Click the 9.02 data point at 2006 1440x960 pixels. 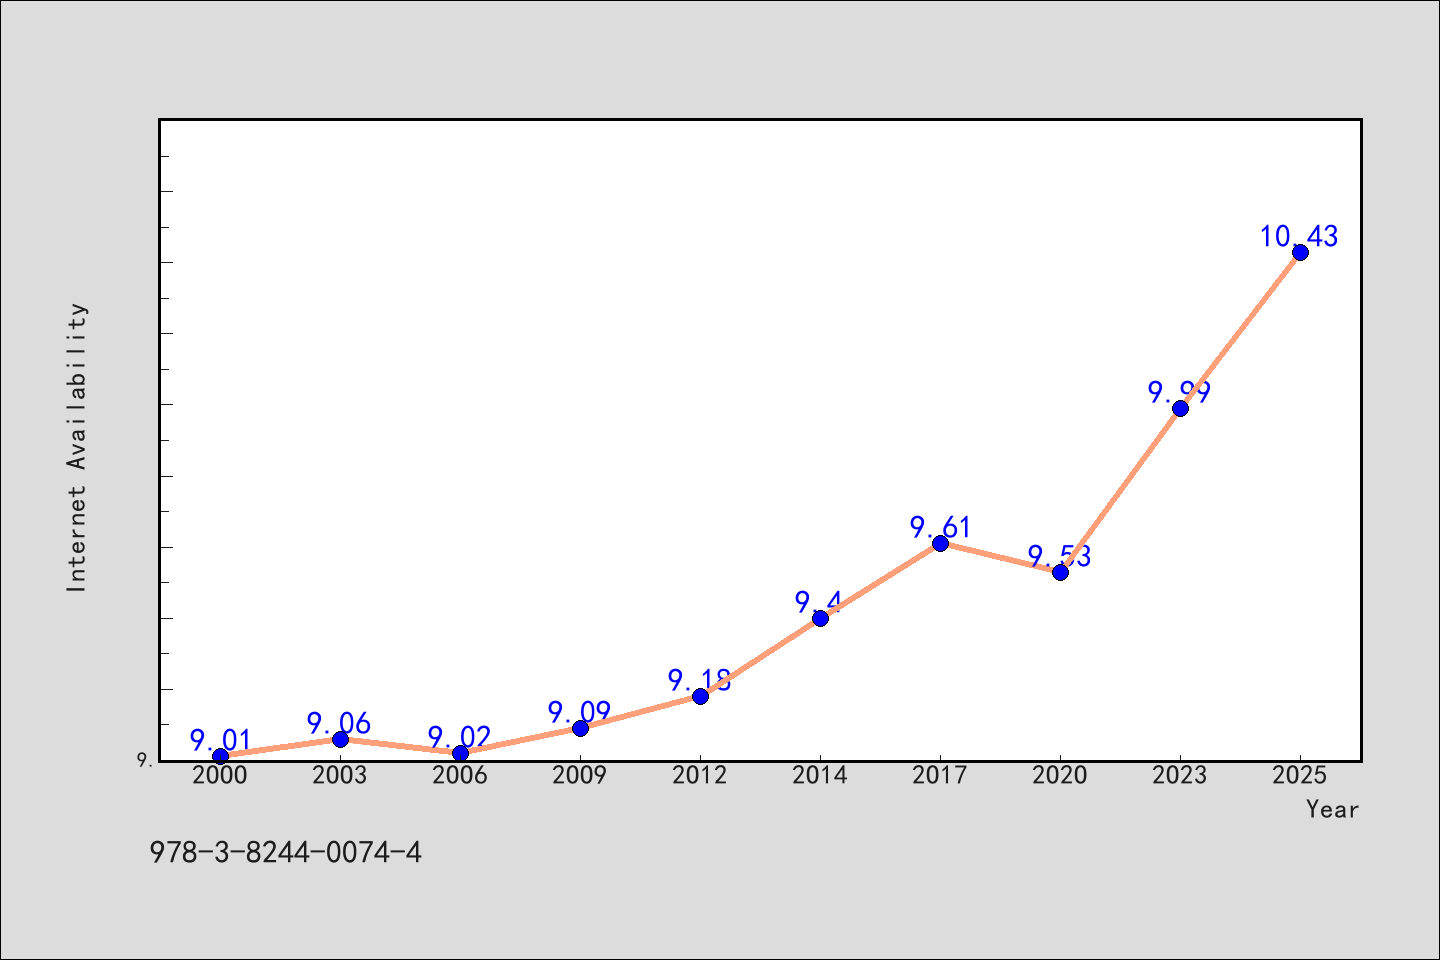tap(460, 753)
